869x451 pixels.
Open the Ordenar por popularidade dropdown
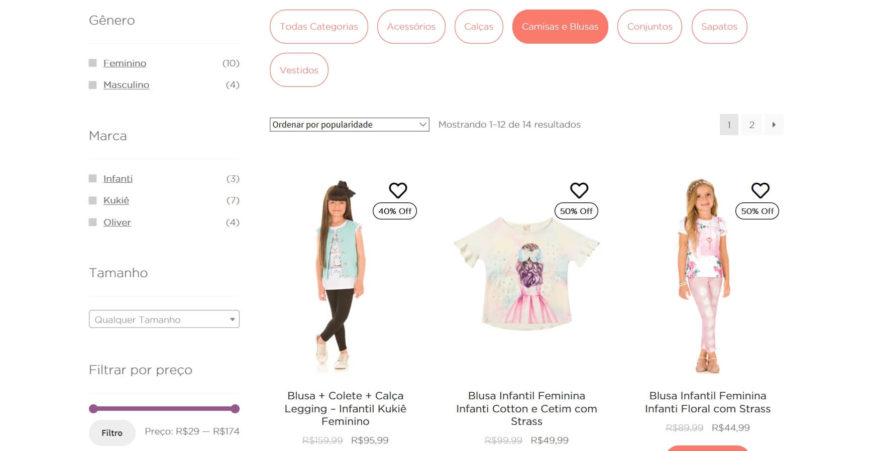coord(349,125)
